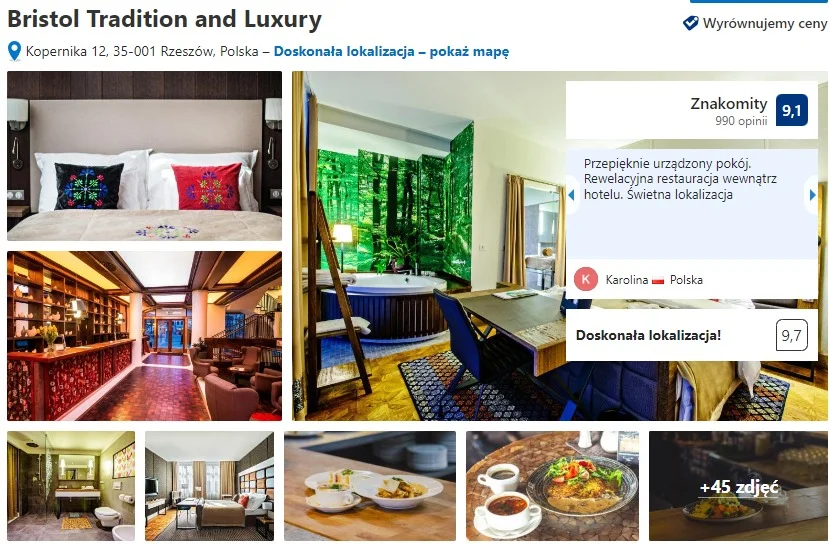This screenshot has width=829, height=545.
Task: Click the 9,7 location score badge
Action: tap(791, 335)
